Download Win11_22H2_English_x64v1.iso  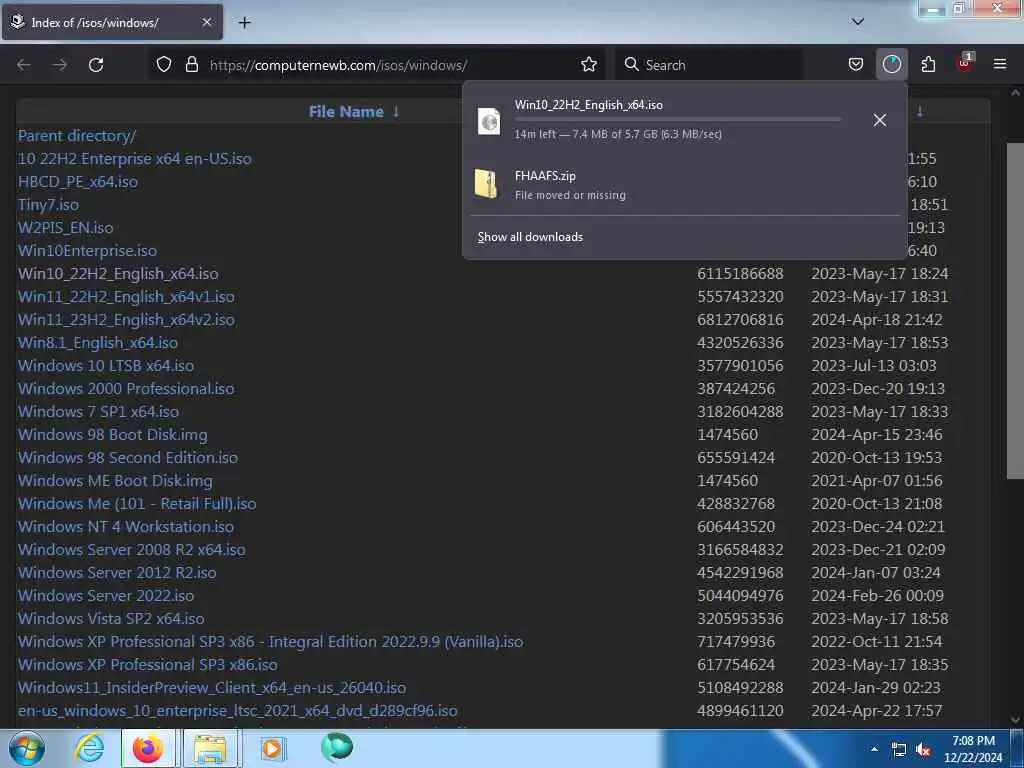(126, 296)
